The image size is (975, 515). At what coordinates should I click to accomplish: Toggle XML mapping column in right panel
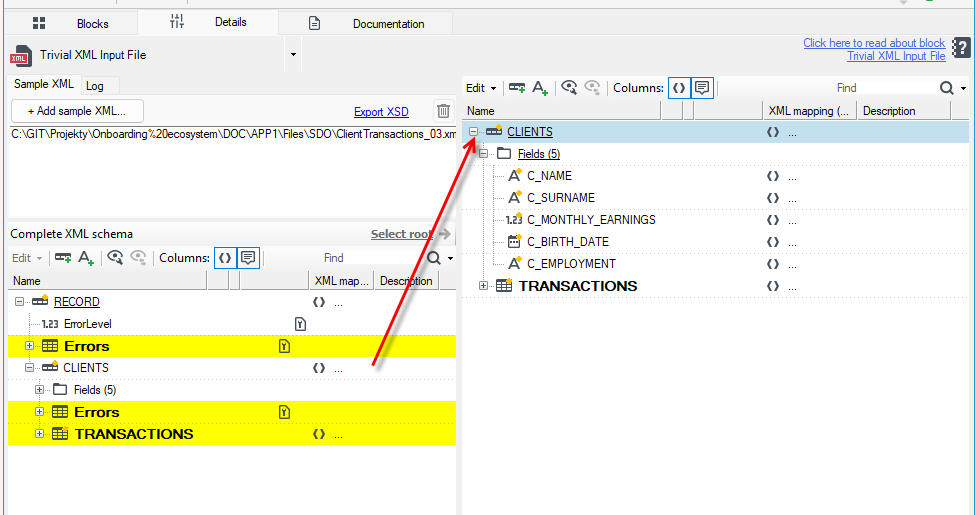coord(679,88)
